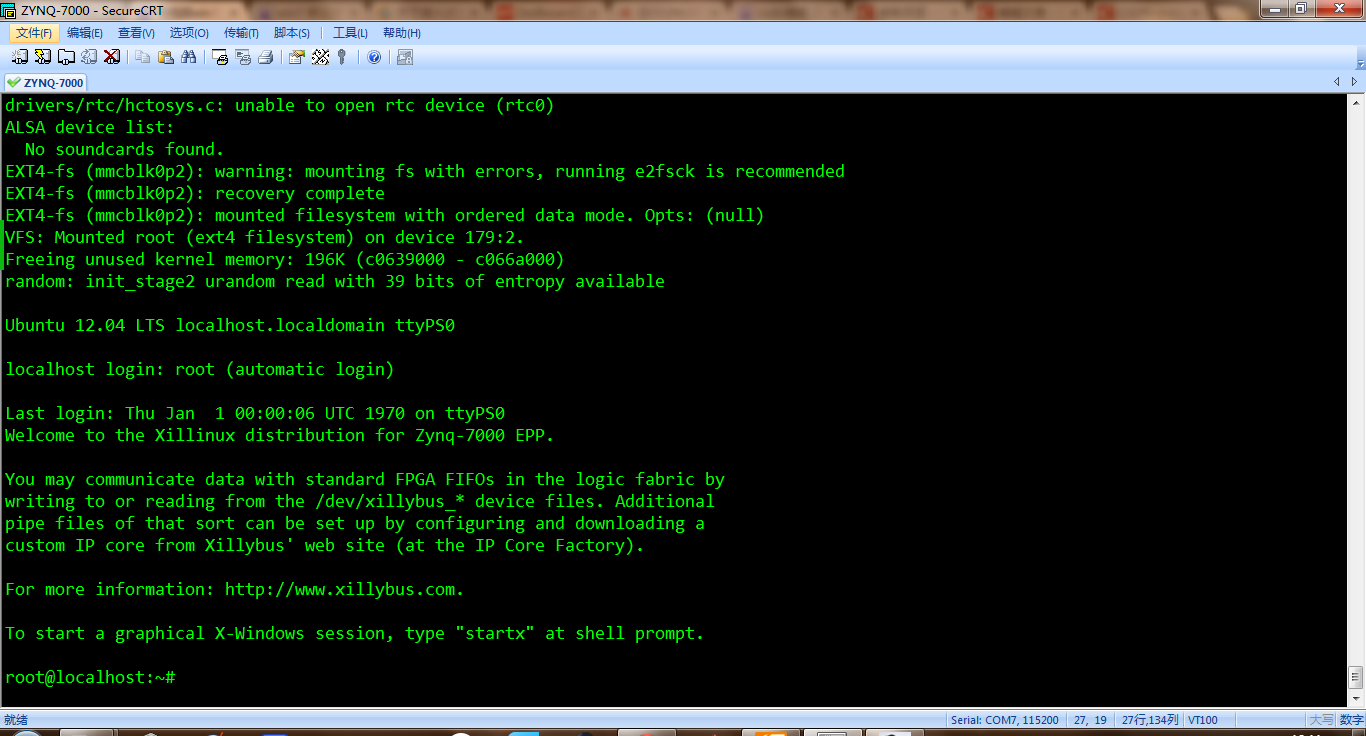1366x736 pixels.
Task: Click the terminal vertical scrollbar thumb
Action: (1356, 677)
